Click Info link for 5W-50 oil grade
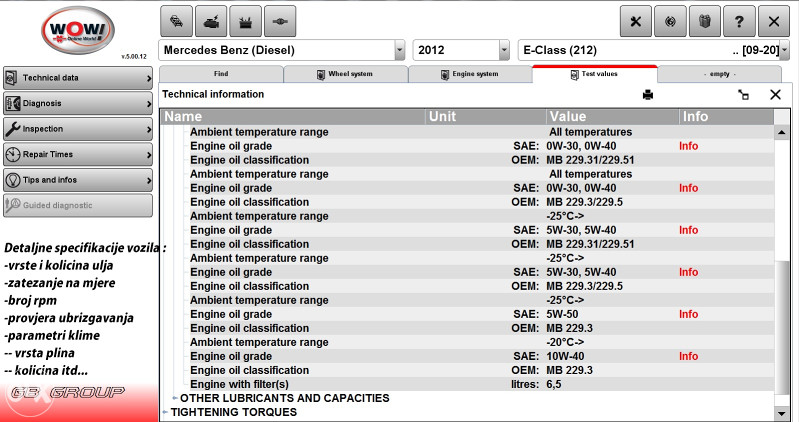This screenshot has width=799, height=422. [688, 314]
